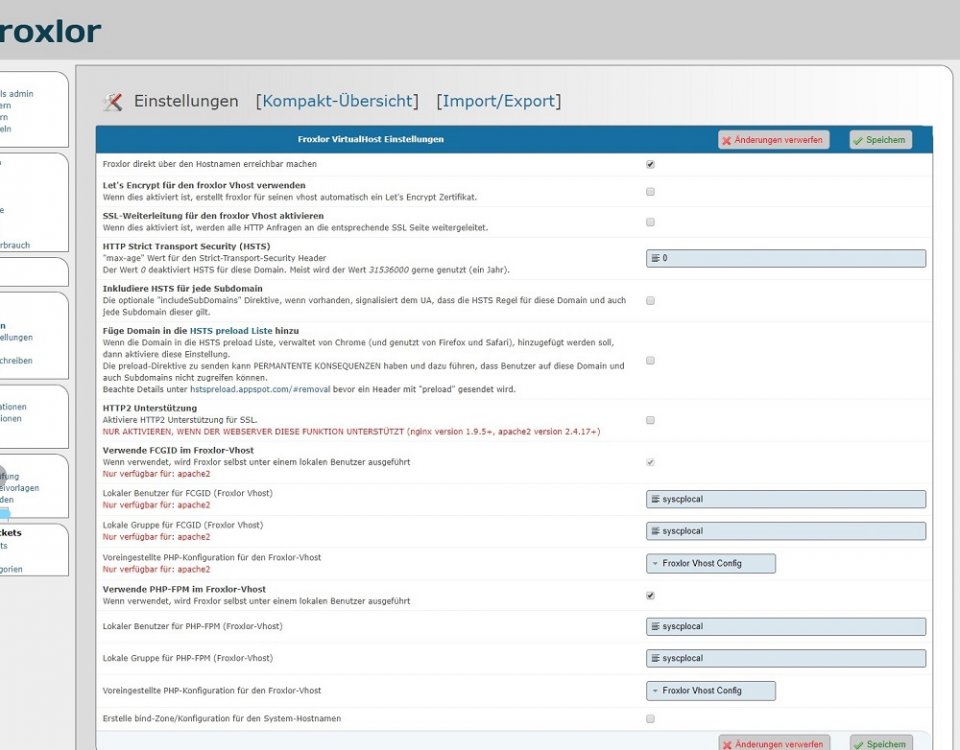
Task: Click the green checkmark icon on bottom Speichern
Action: [x=858, y=745]
